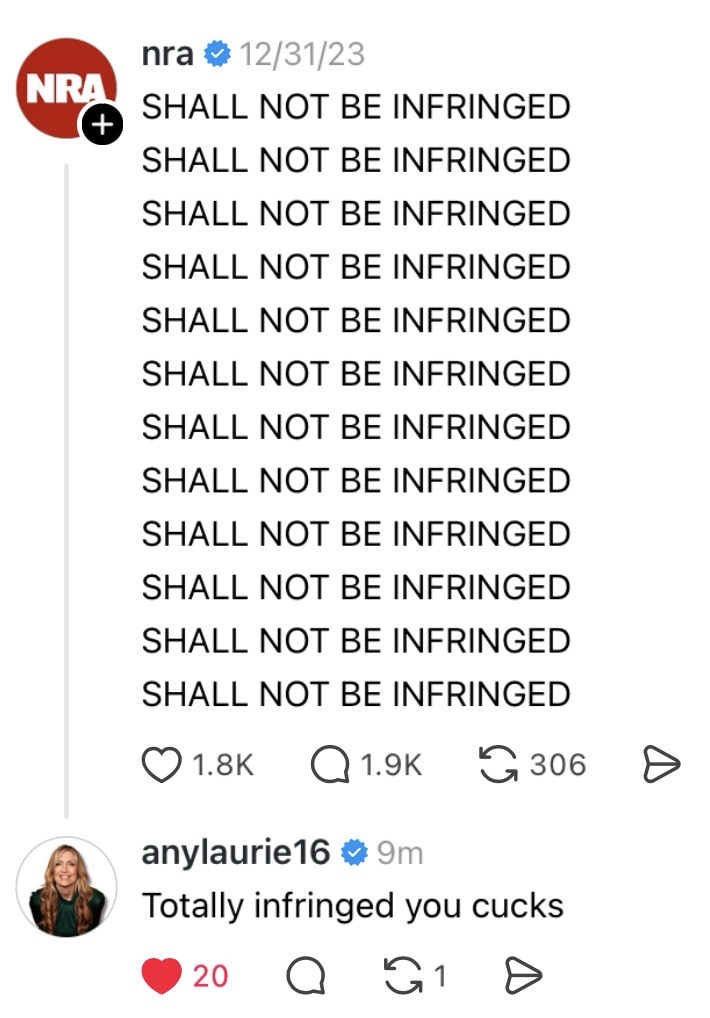Follow NRA using the plus badge

click(x=100, y=125)
